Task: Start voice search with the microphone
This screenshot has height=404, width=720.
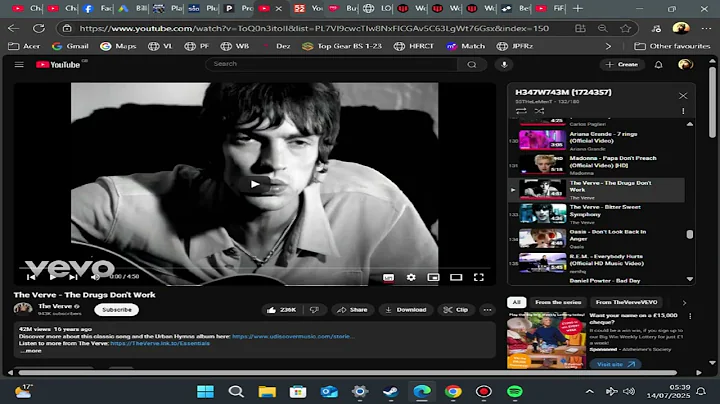Action: (504, 65)
